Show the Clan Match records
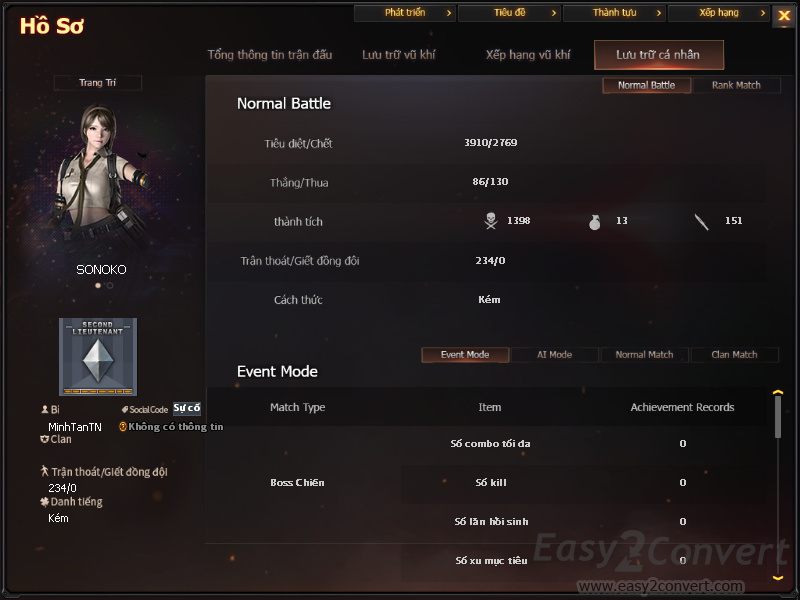Image resolution: width=800 pixels, height=600 pixels. coord(735,355)
